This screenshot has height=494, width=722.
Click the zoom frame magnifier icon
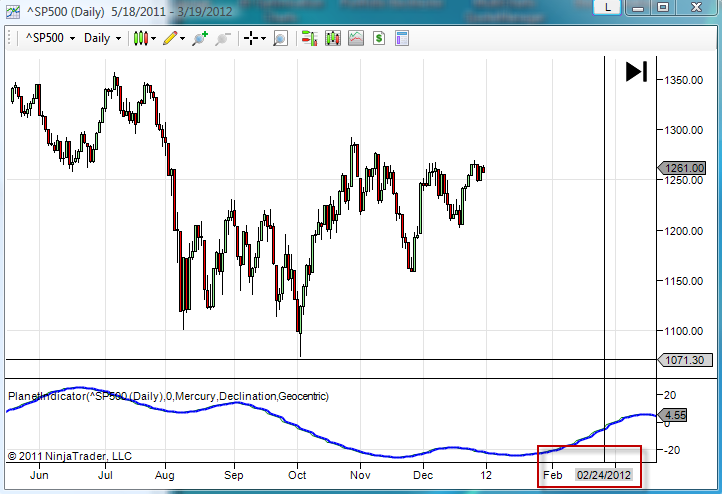pyautogui.click(x=280, y=39)
